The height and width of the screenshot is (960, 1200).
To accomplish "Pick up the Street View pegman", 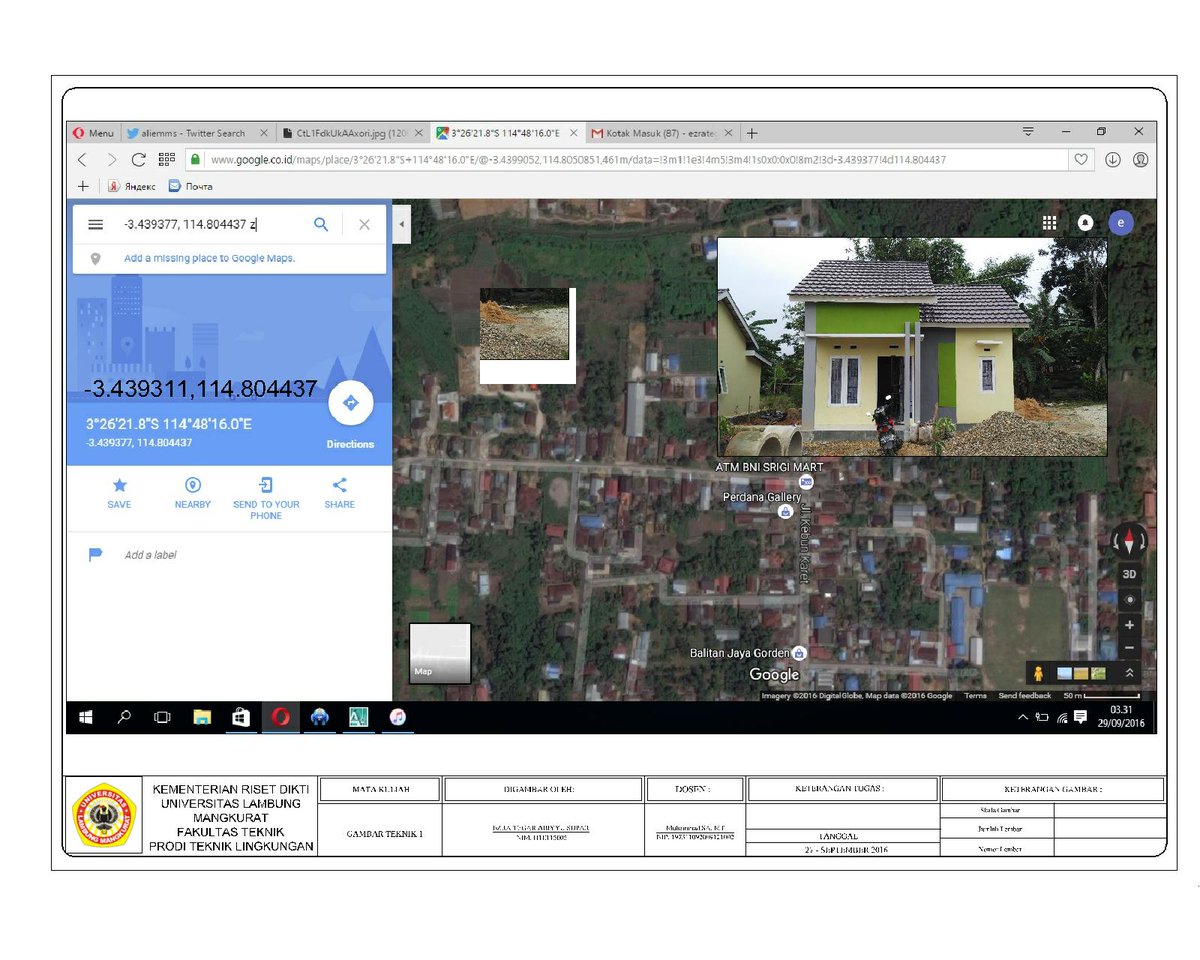I will click(x=1039, y=673).
